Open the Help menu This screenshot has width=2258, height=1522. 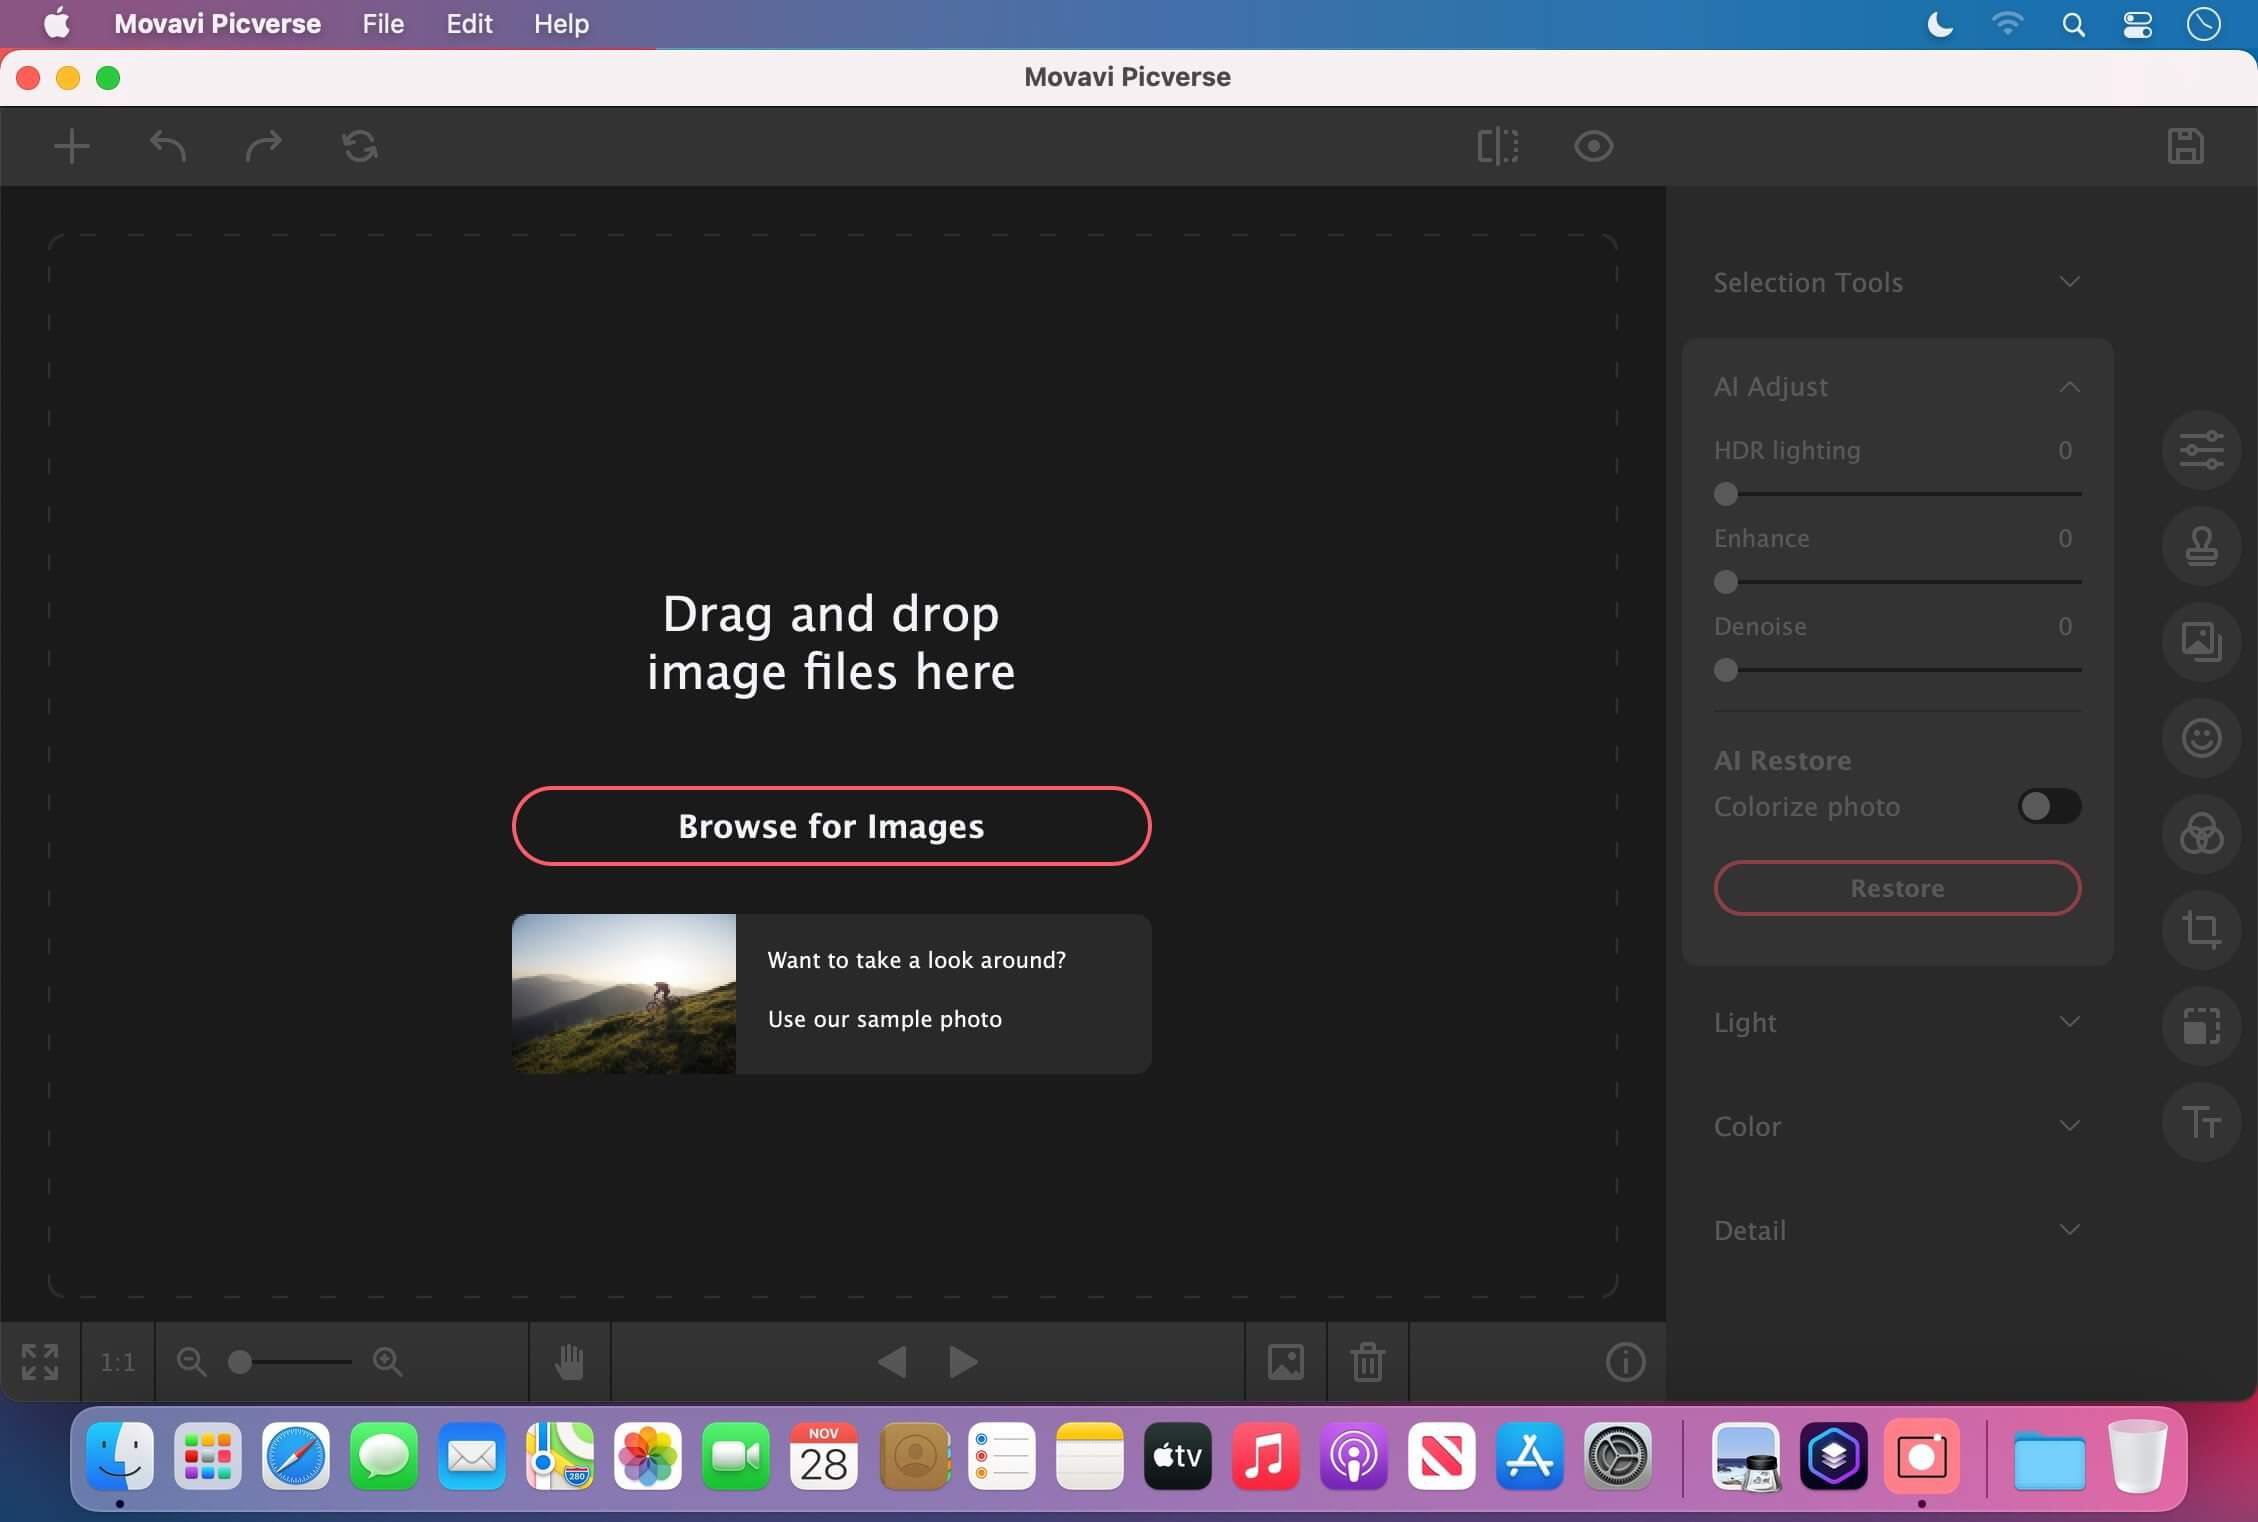click(559, 23)
